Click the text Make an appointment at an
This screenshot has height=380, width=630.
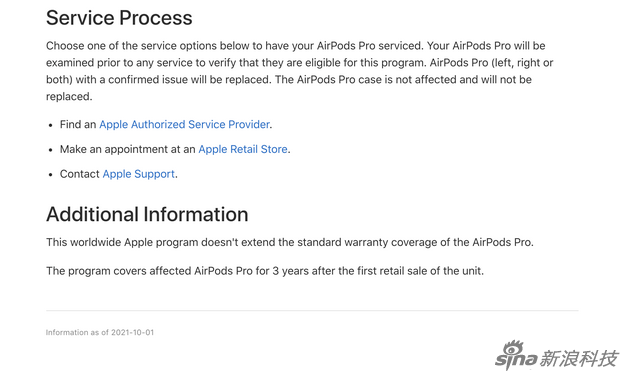pyautogui.click(x=127, y=149)
